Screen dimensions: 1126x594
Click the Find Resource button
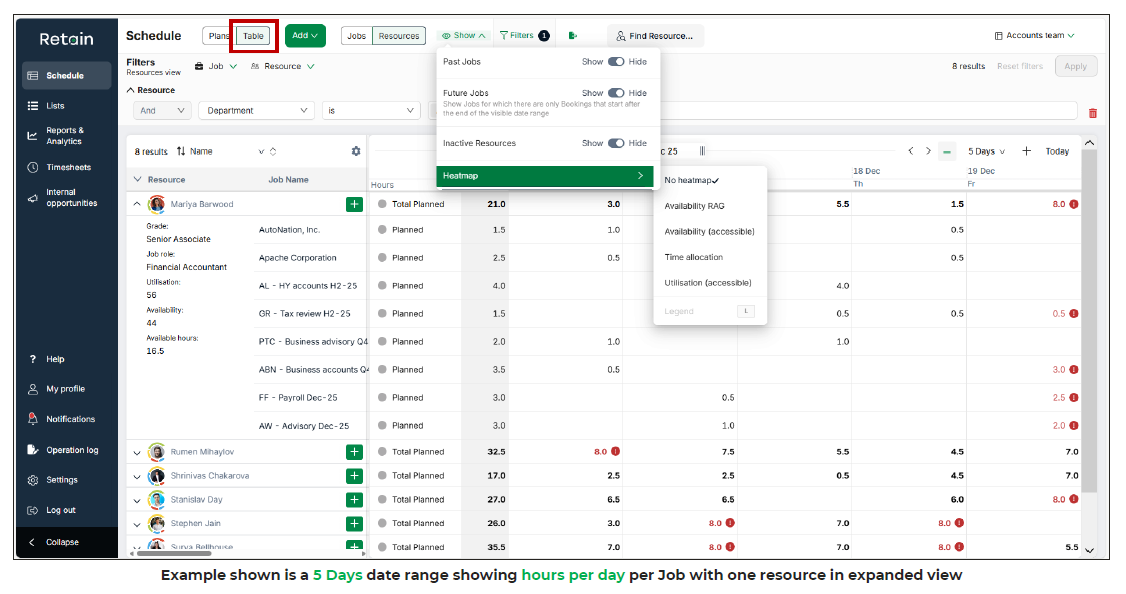(x=655, y=35)
